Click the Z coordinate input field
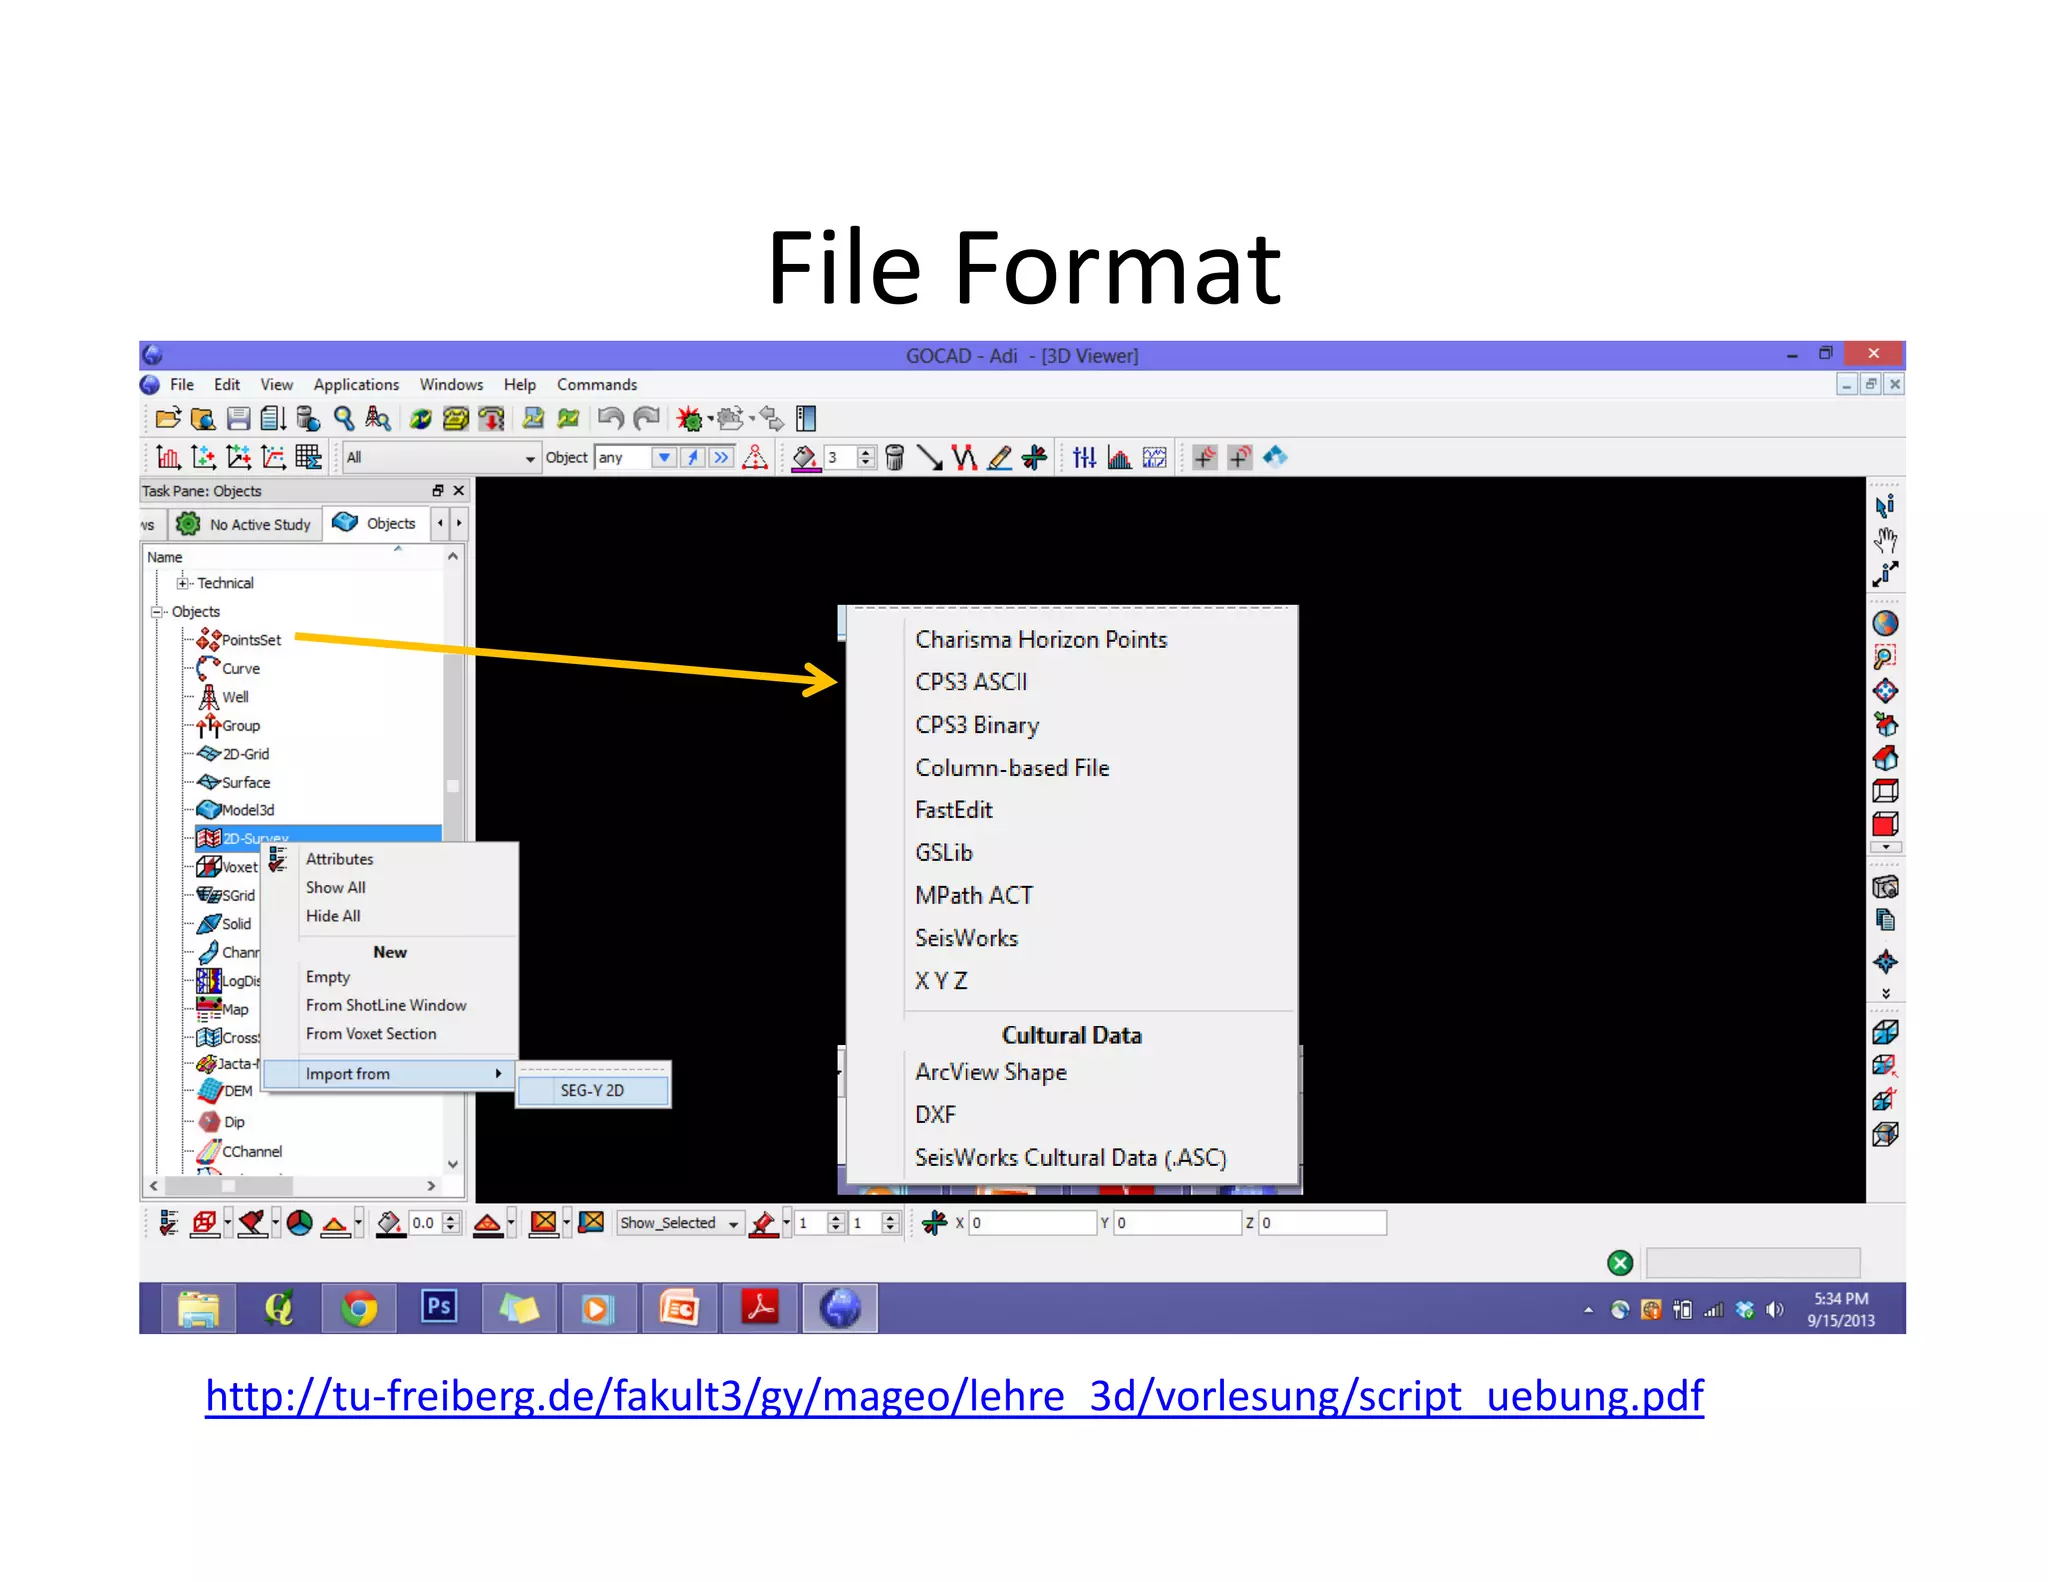Image resolution: width=2048 pixels, height=1582 pixels. (x=1322, y=1223)
